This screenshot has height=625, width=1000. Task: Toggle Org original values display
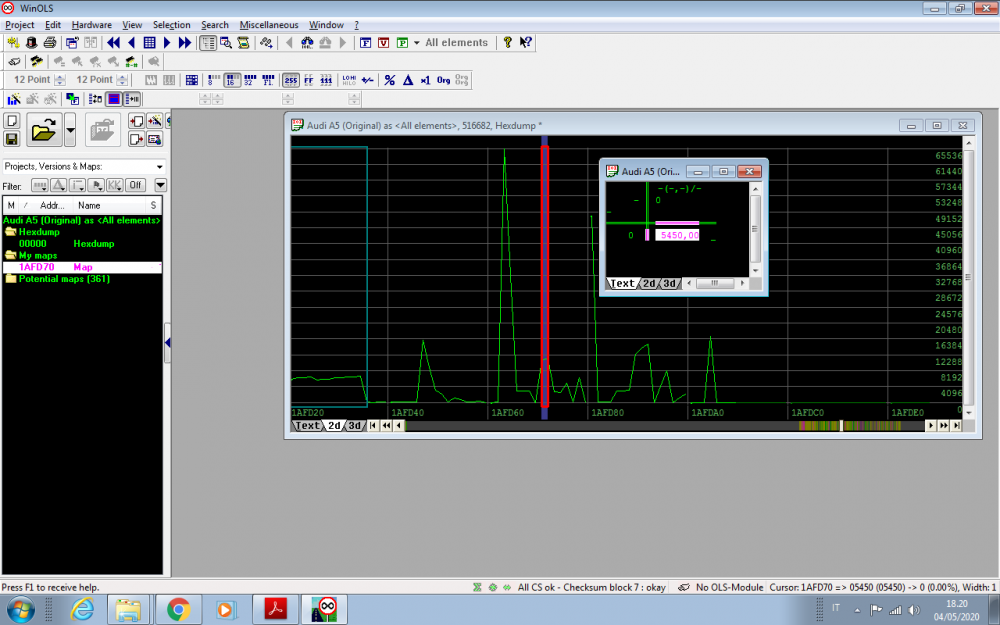click(x=443, y=80)
